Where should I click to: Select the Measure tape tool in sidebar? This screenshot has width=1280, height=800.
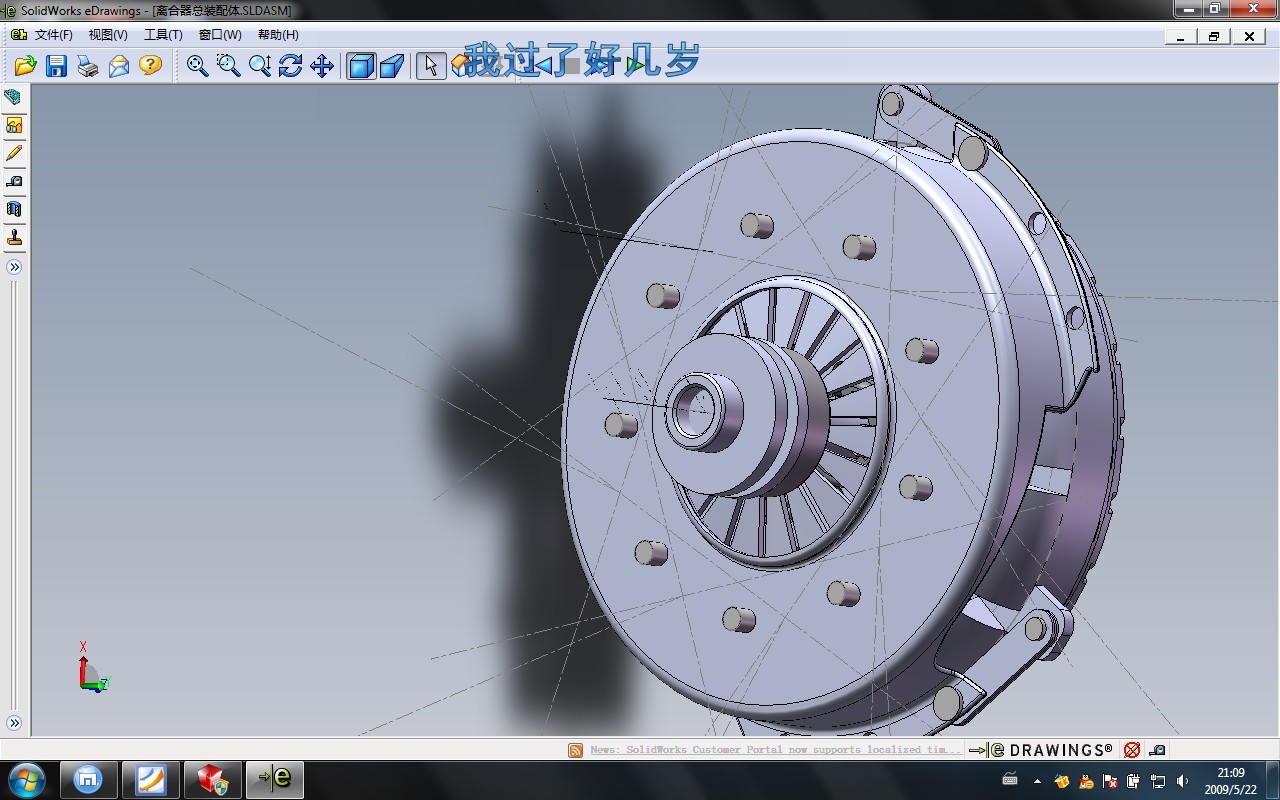point(14,181)
